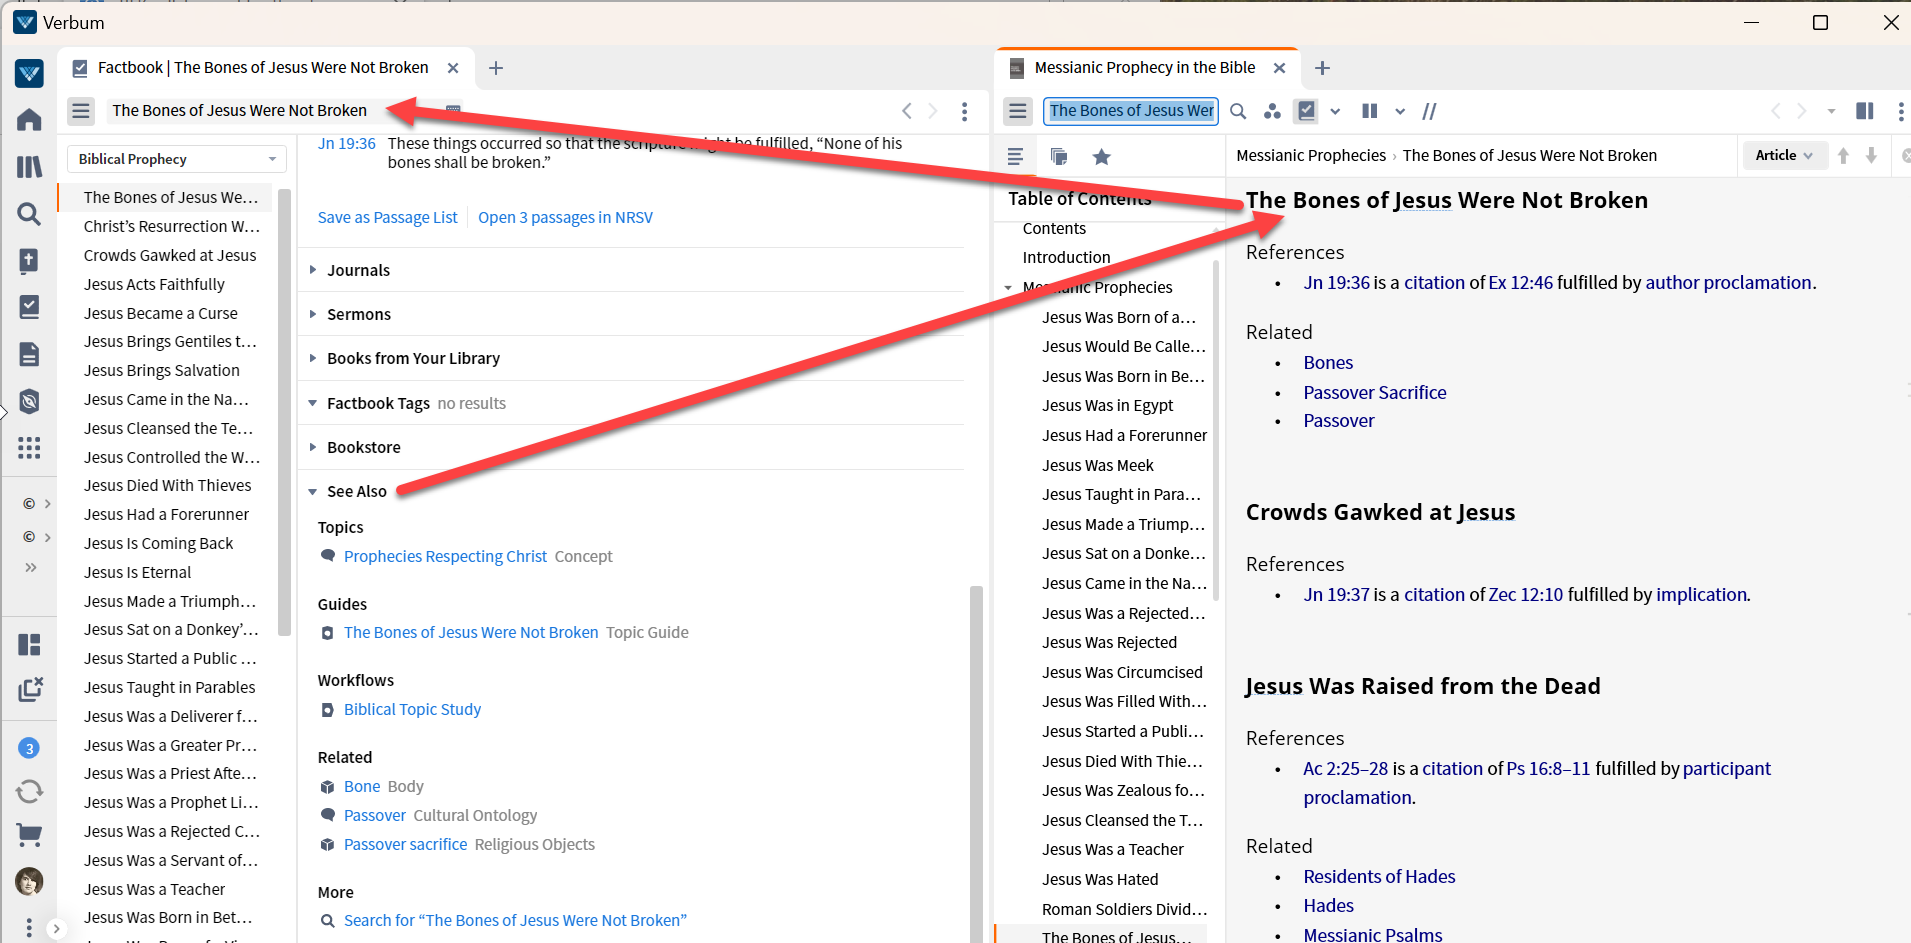Toggle multi-column view button
Image resolution: width=1911 pixels, height=943 pixels.
point(1369,111)
